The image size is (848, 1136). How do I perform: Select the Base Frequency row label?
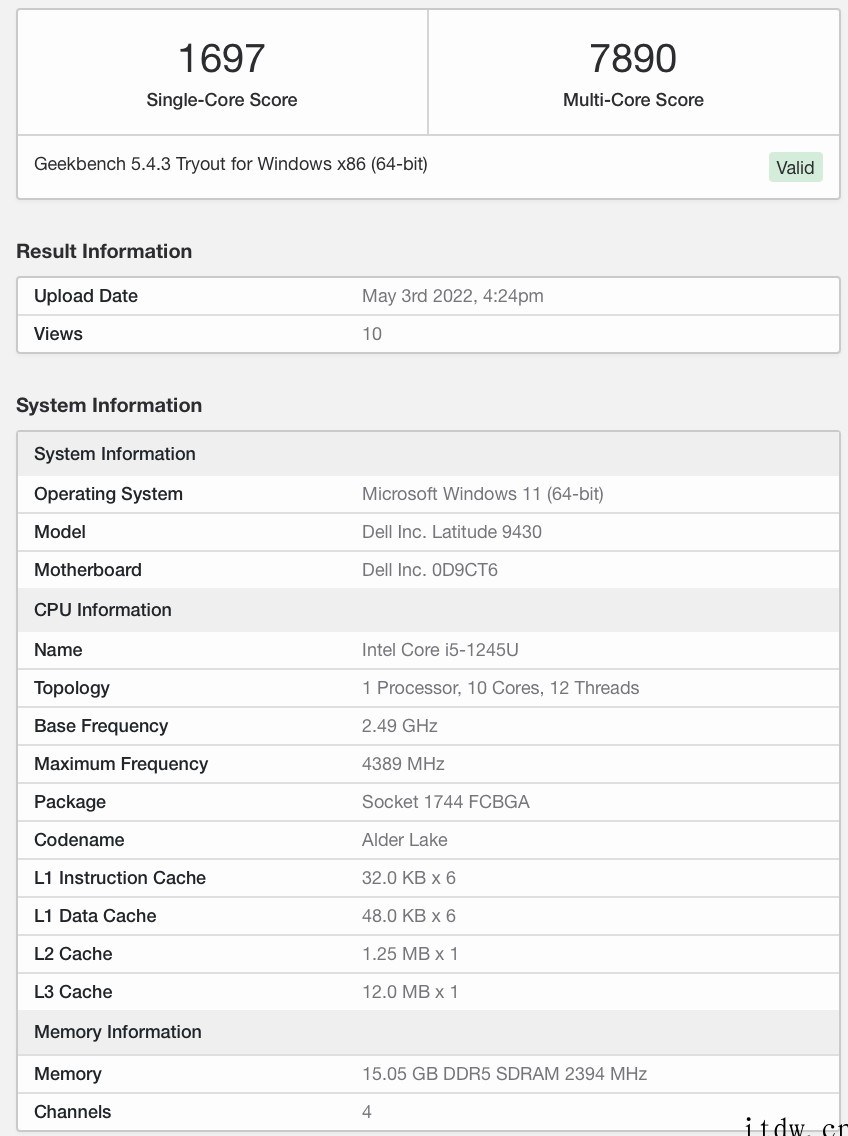[x=101, y=726]
